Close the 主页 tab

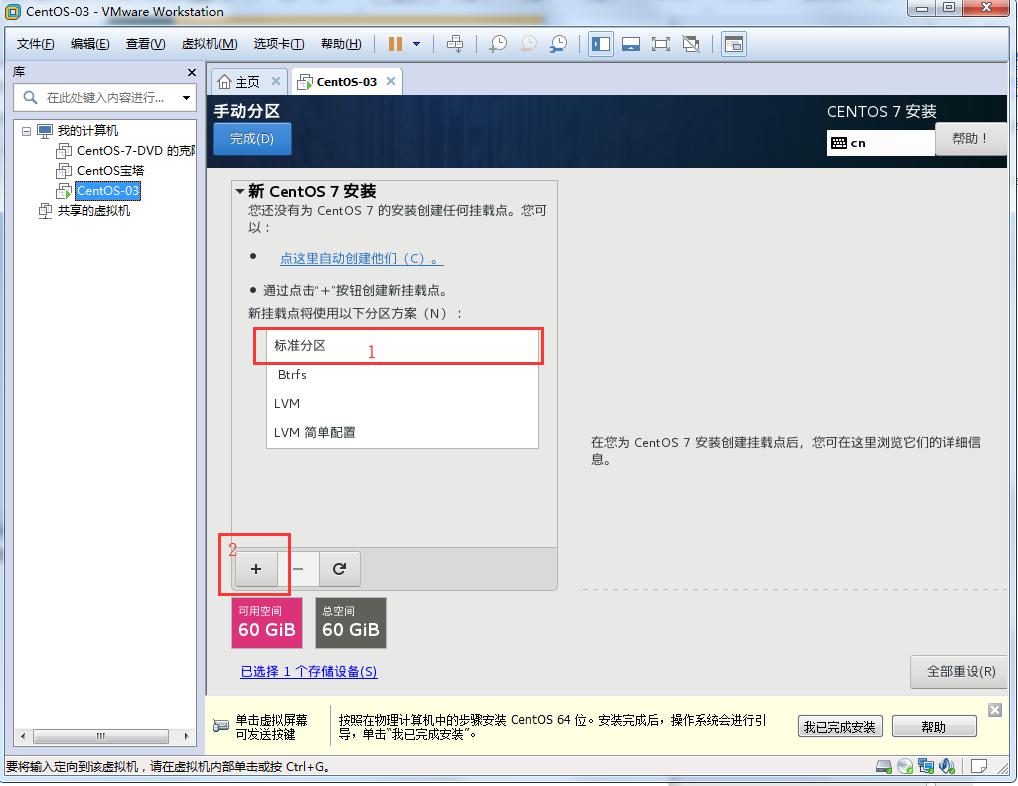click(276, 81)
